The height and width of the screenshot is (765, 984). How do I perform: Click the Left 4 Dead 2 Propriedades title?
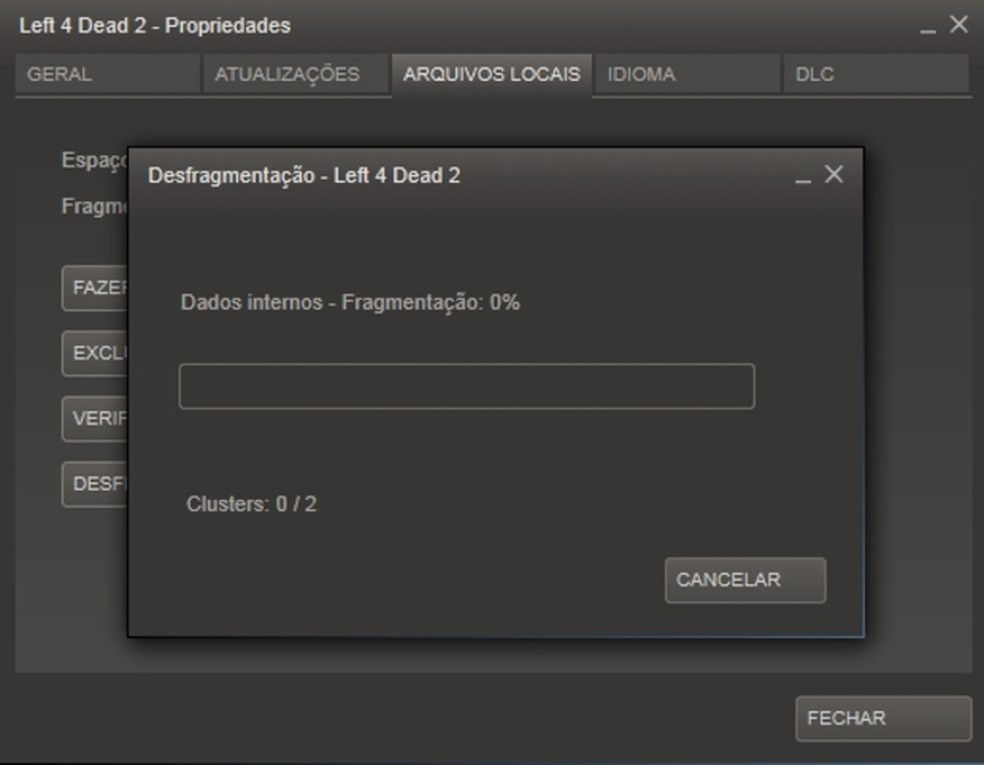pyautogui.click(x=155, y=26)
